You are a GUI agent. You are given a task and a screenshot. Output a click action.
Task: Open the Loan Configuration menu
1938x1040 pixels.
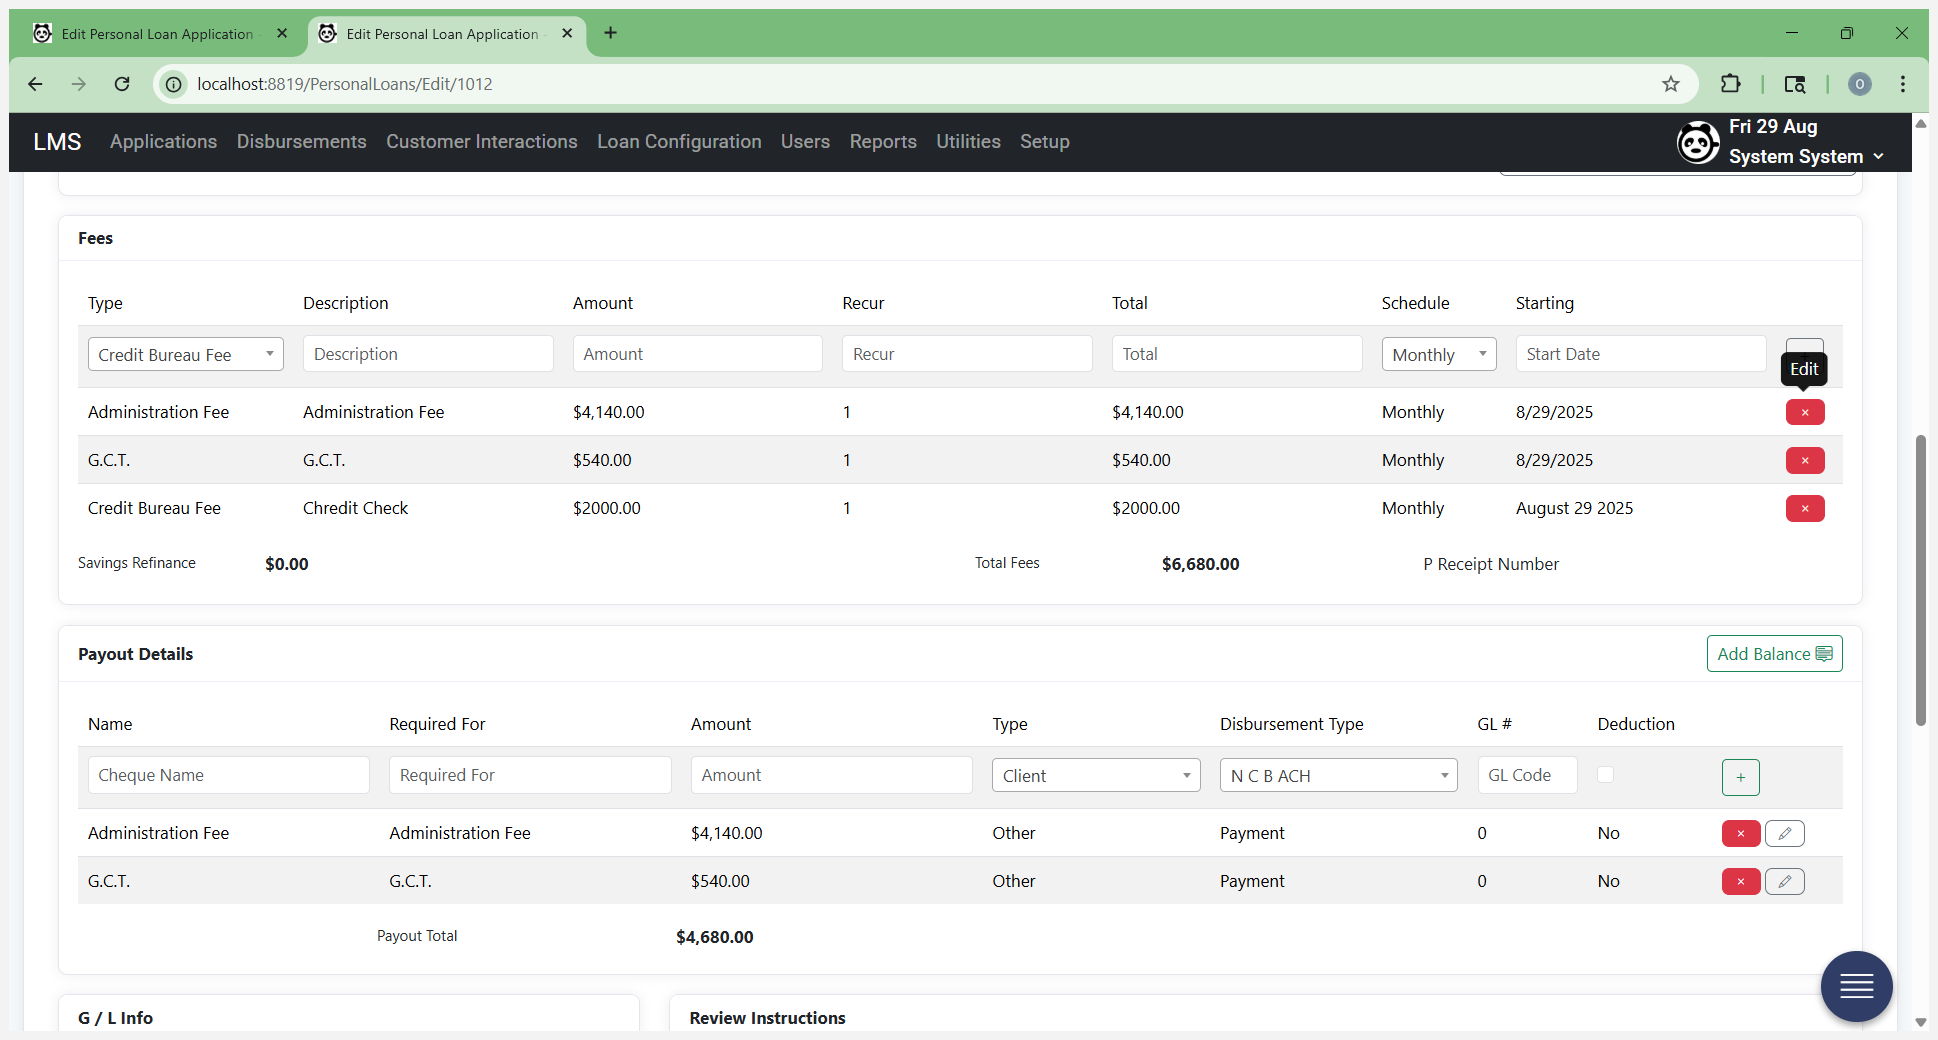coord(679,142)
